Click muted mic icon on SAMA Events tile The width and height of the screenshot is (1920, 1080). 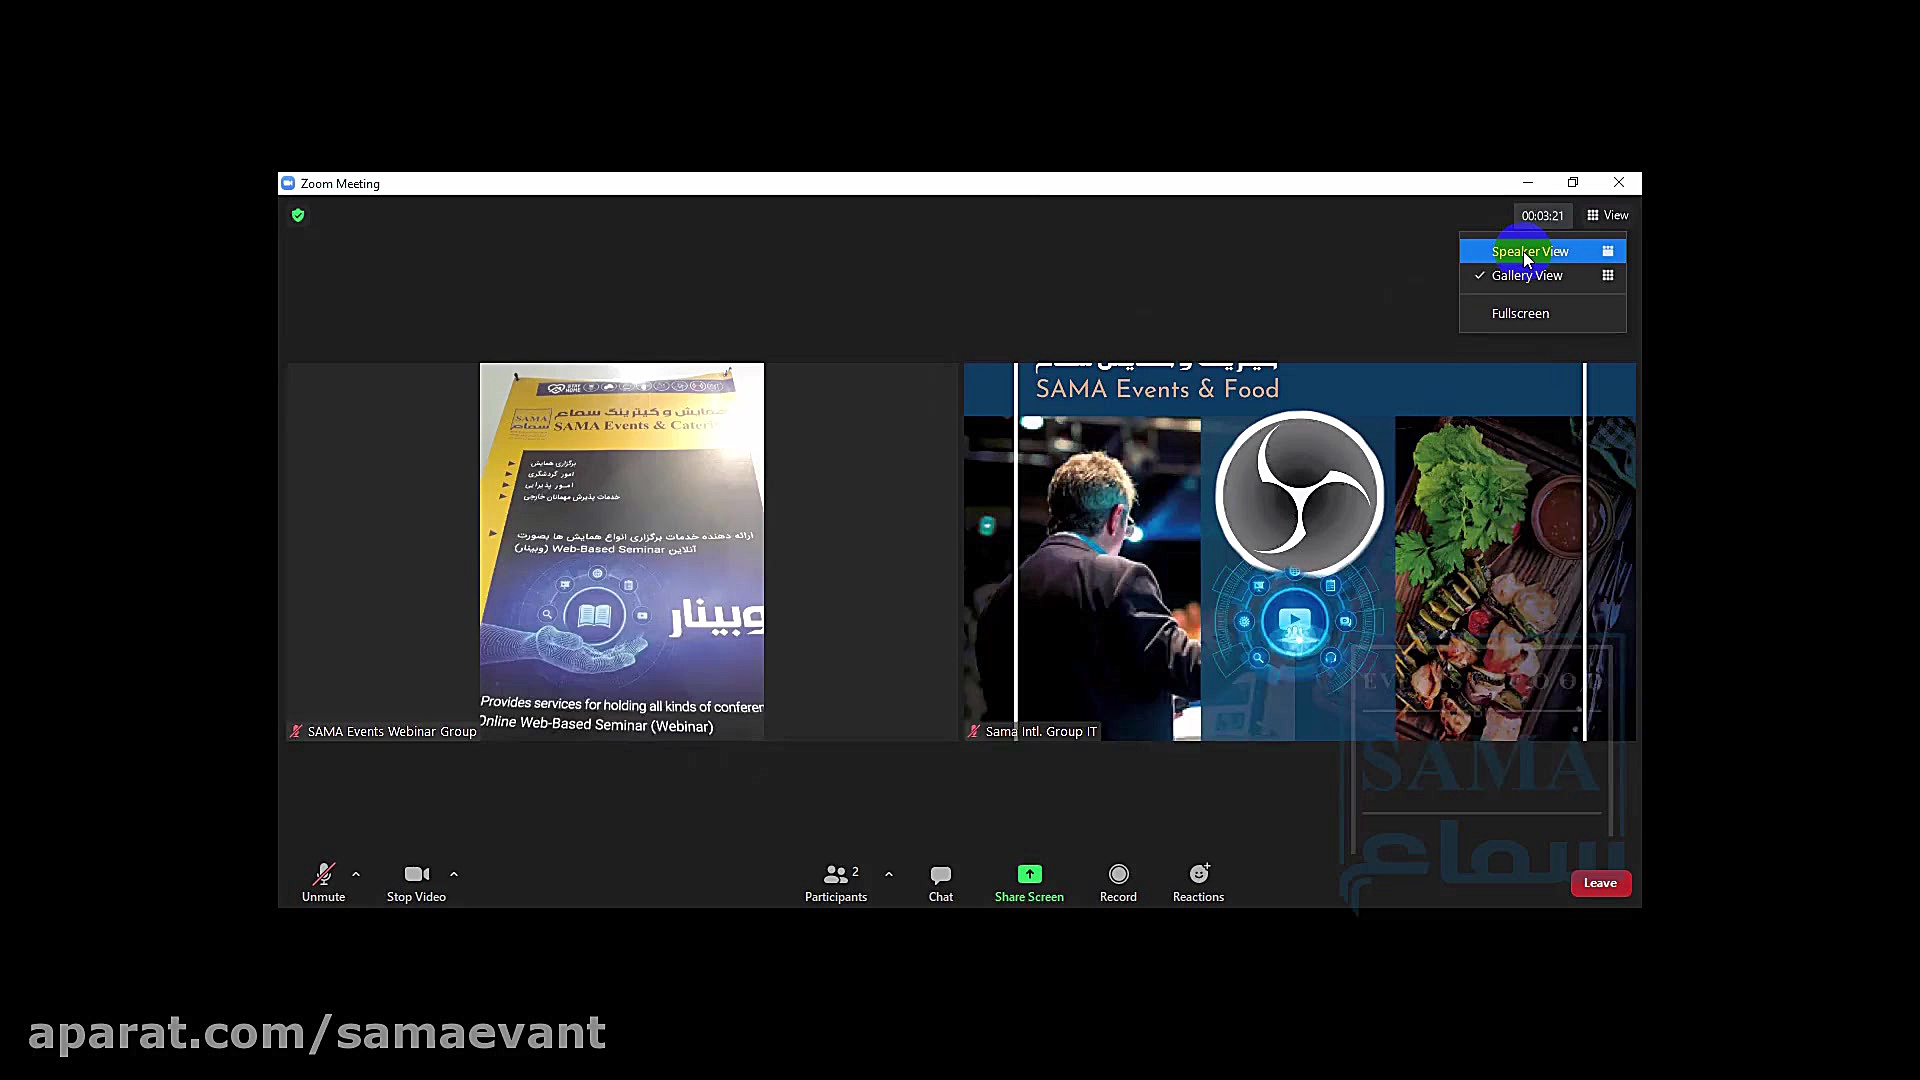click(296, 732)
